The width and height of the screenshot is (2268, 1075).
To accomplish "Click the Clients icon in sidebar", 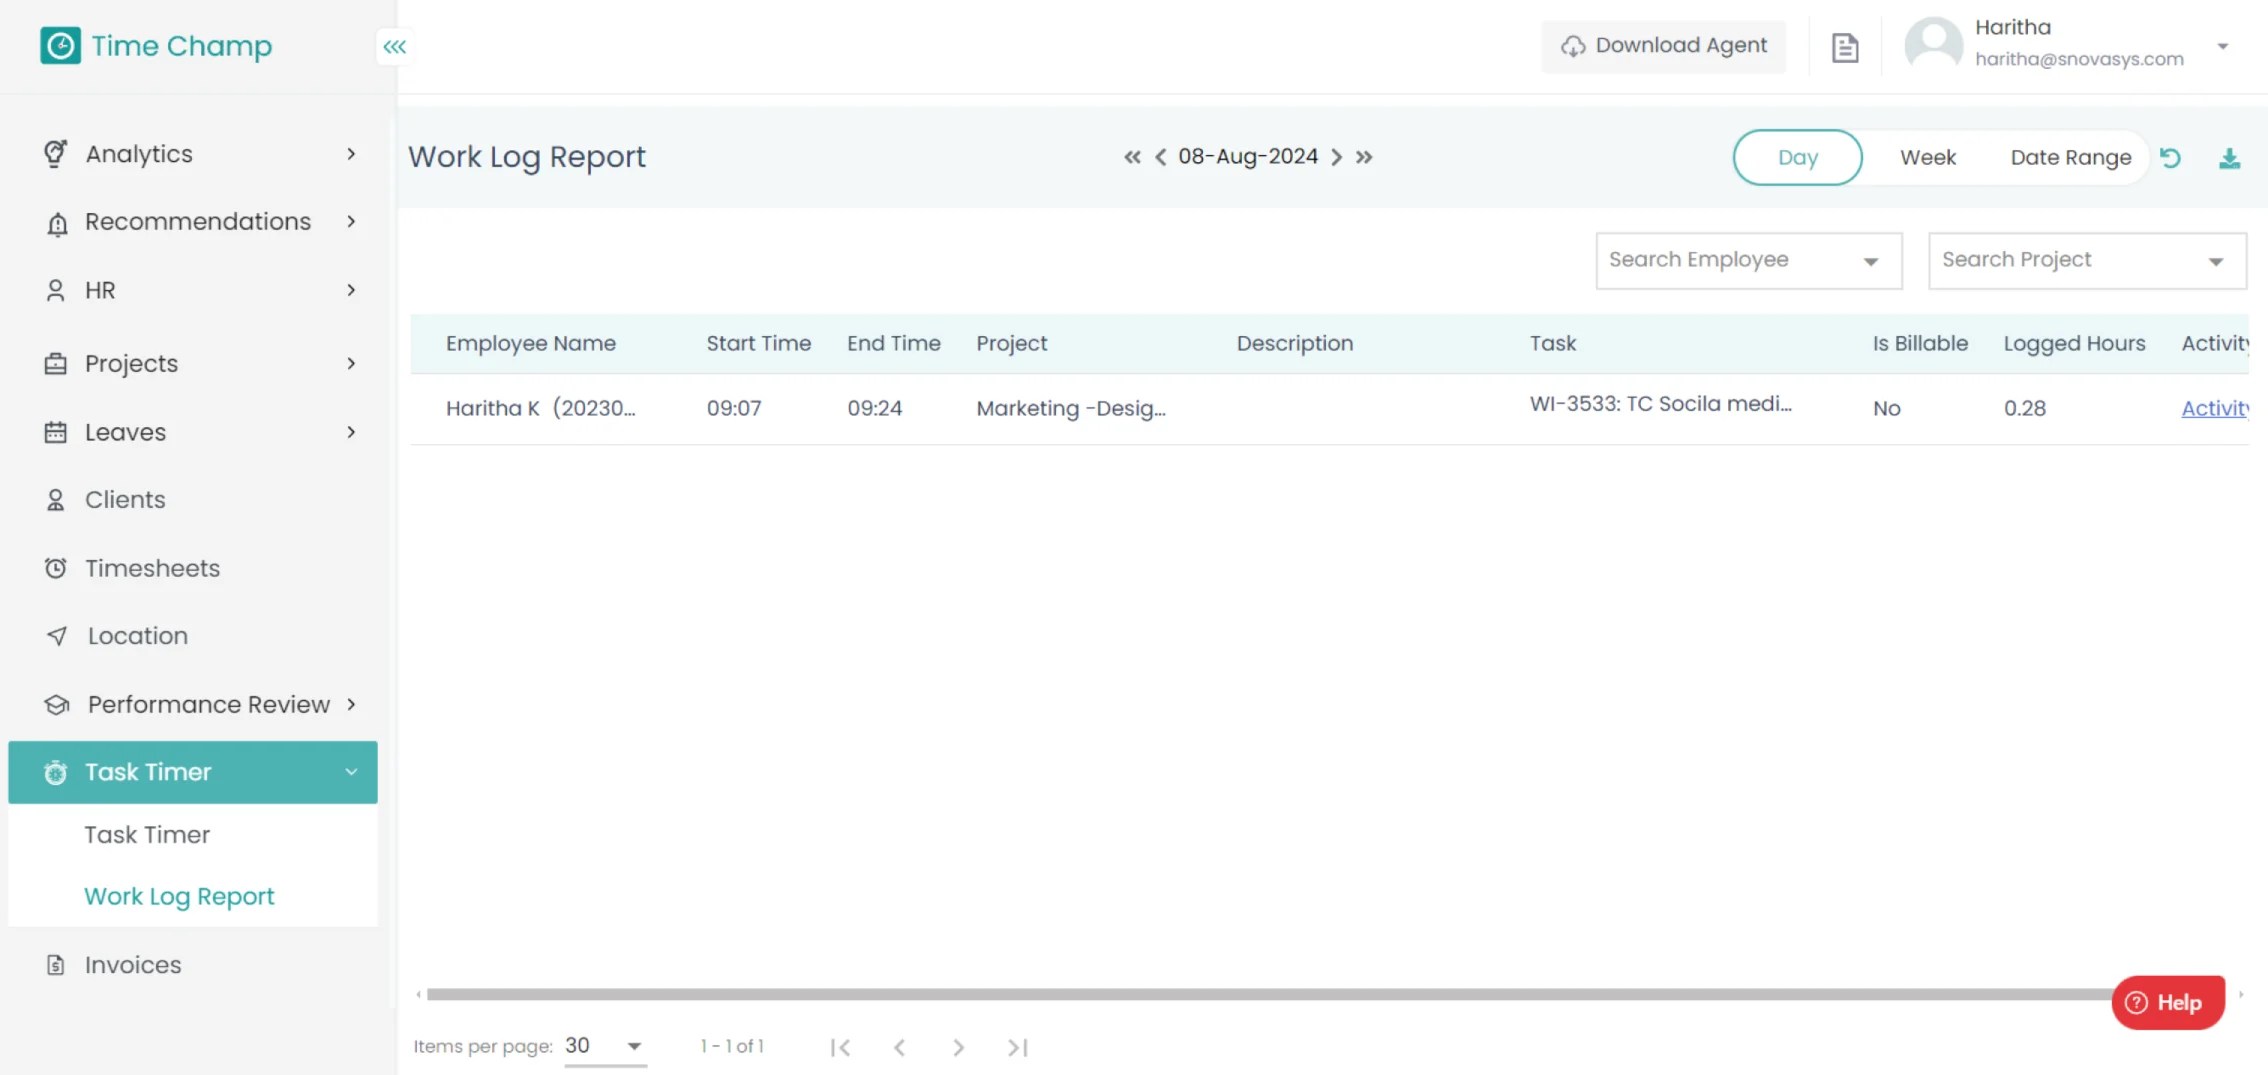I will [x=56, y=500].
